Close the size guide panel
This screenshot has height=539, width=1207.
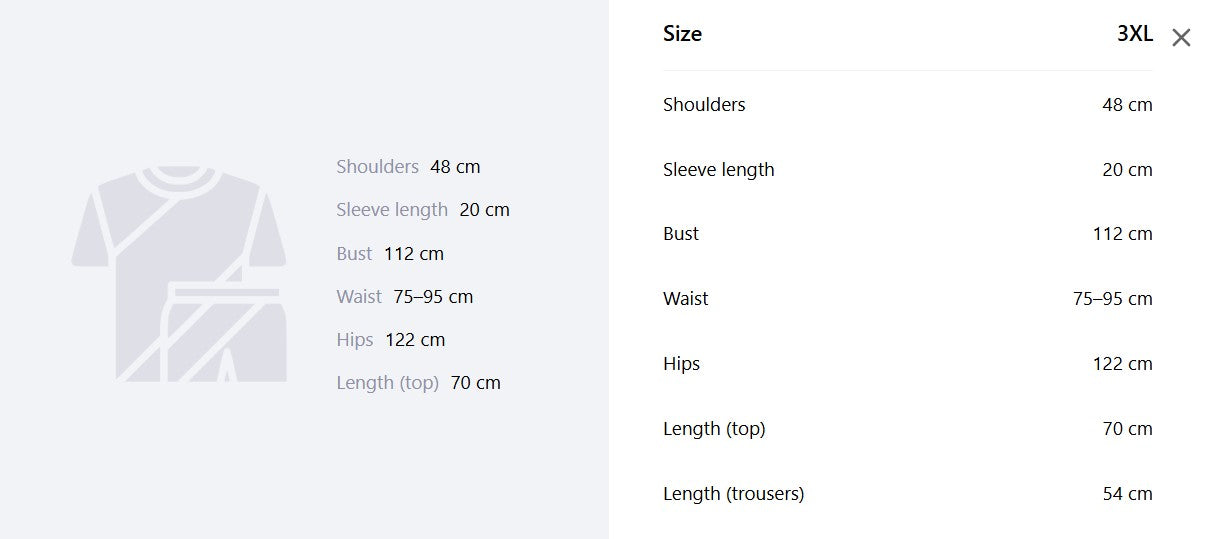tap(1181, 38)
